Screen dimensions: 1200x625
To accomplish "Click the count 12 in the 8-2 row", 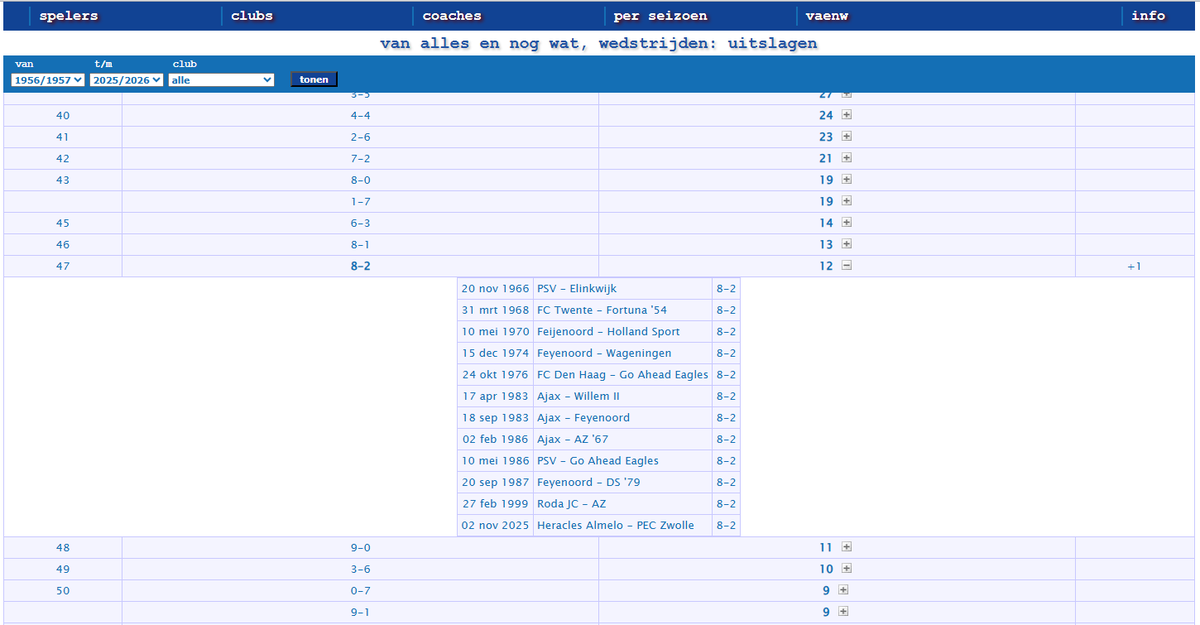I will (826, 266).
